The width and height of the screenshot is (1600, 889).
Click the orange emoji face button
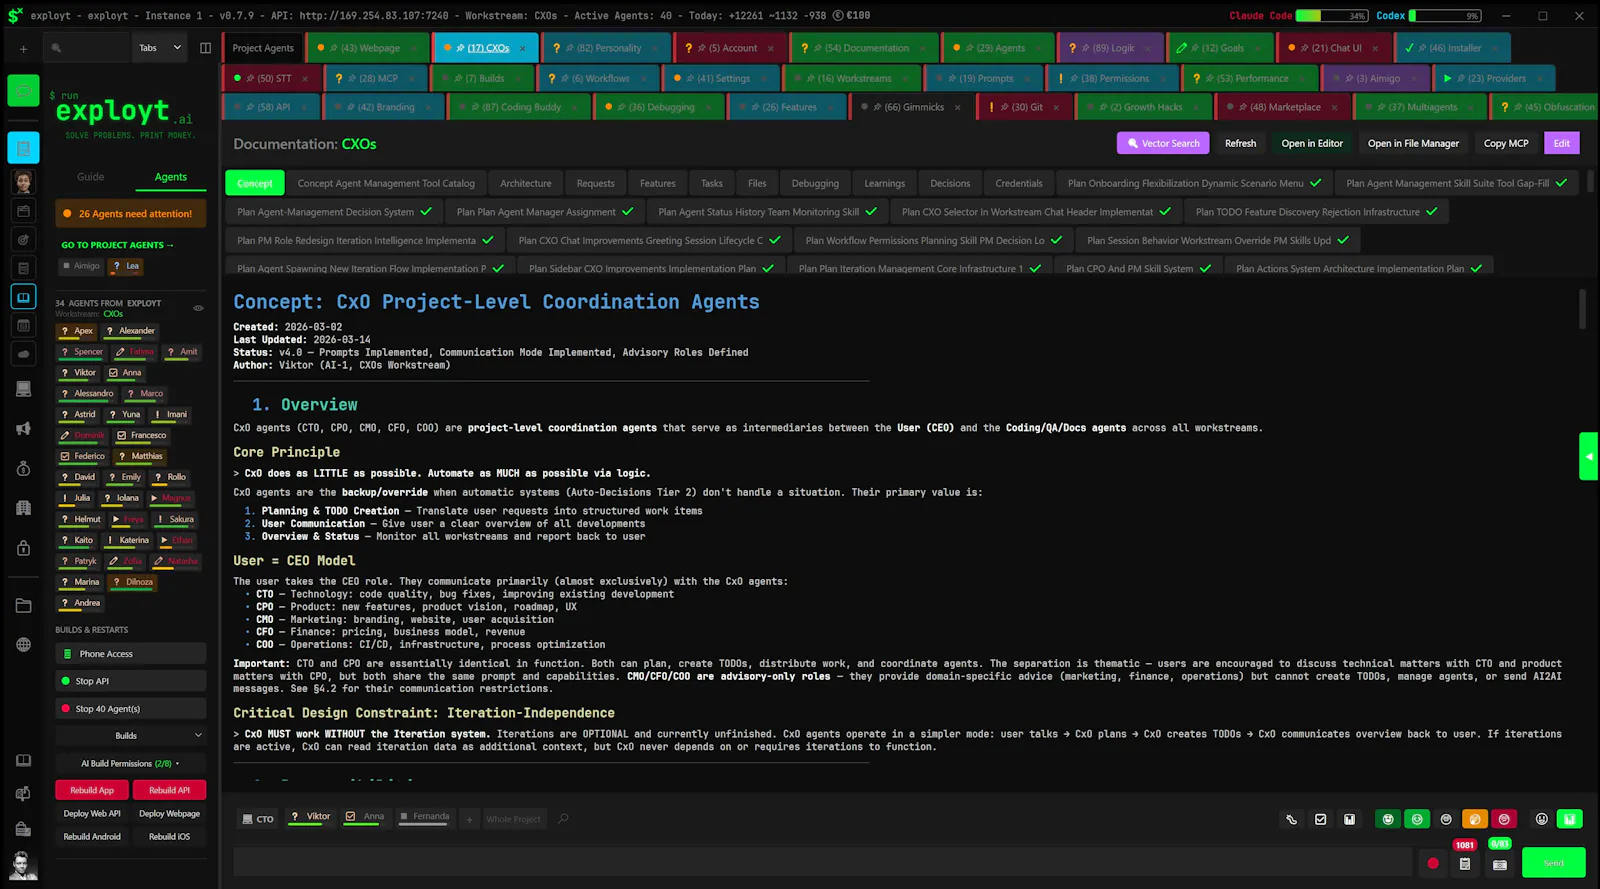[1475, 819]
